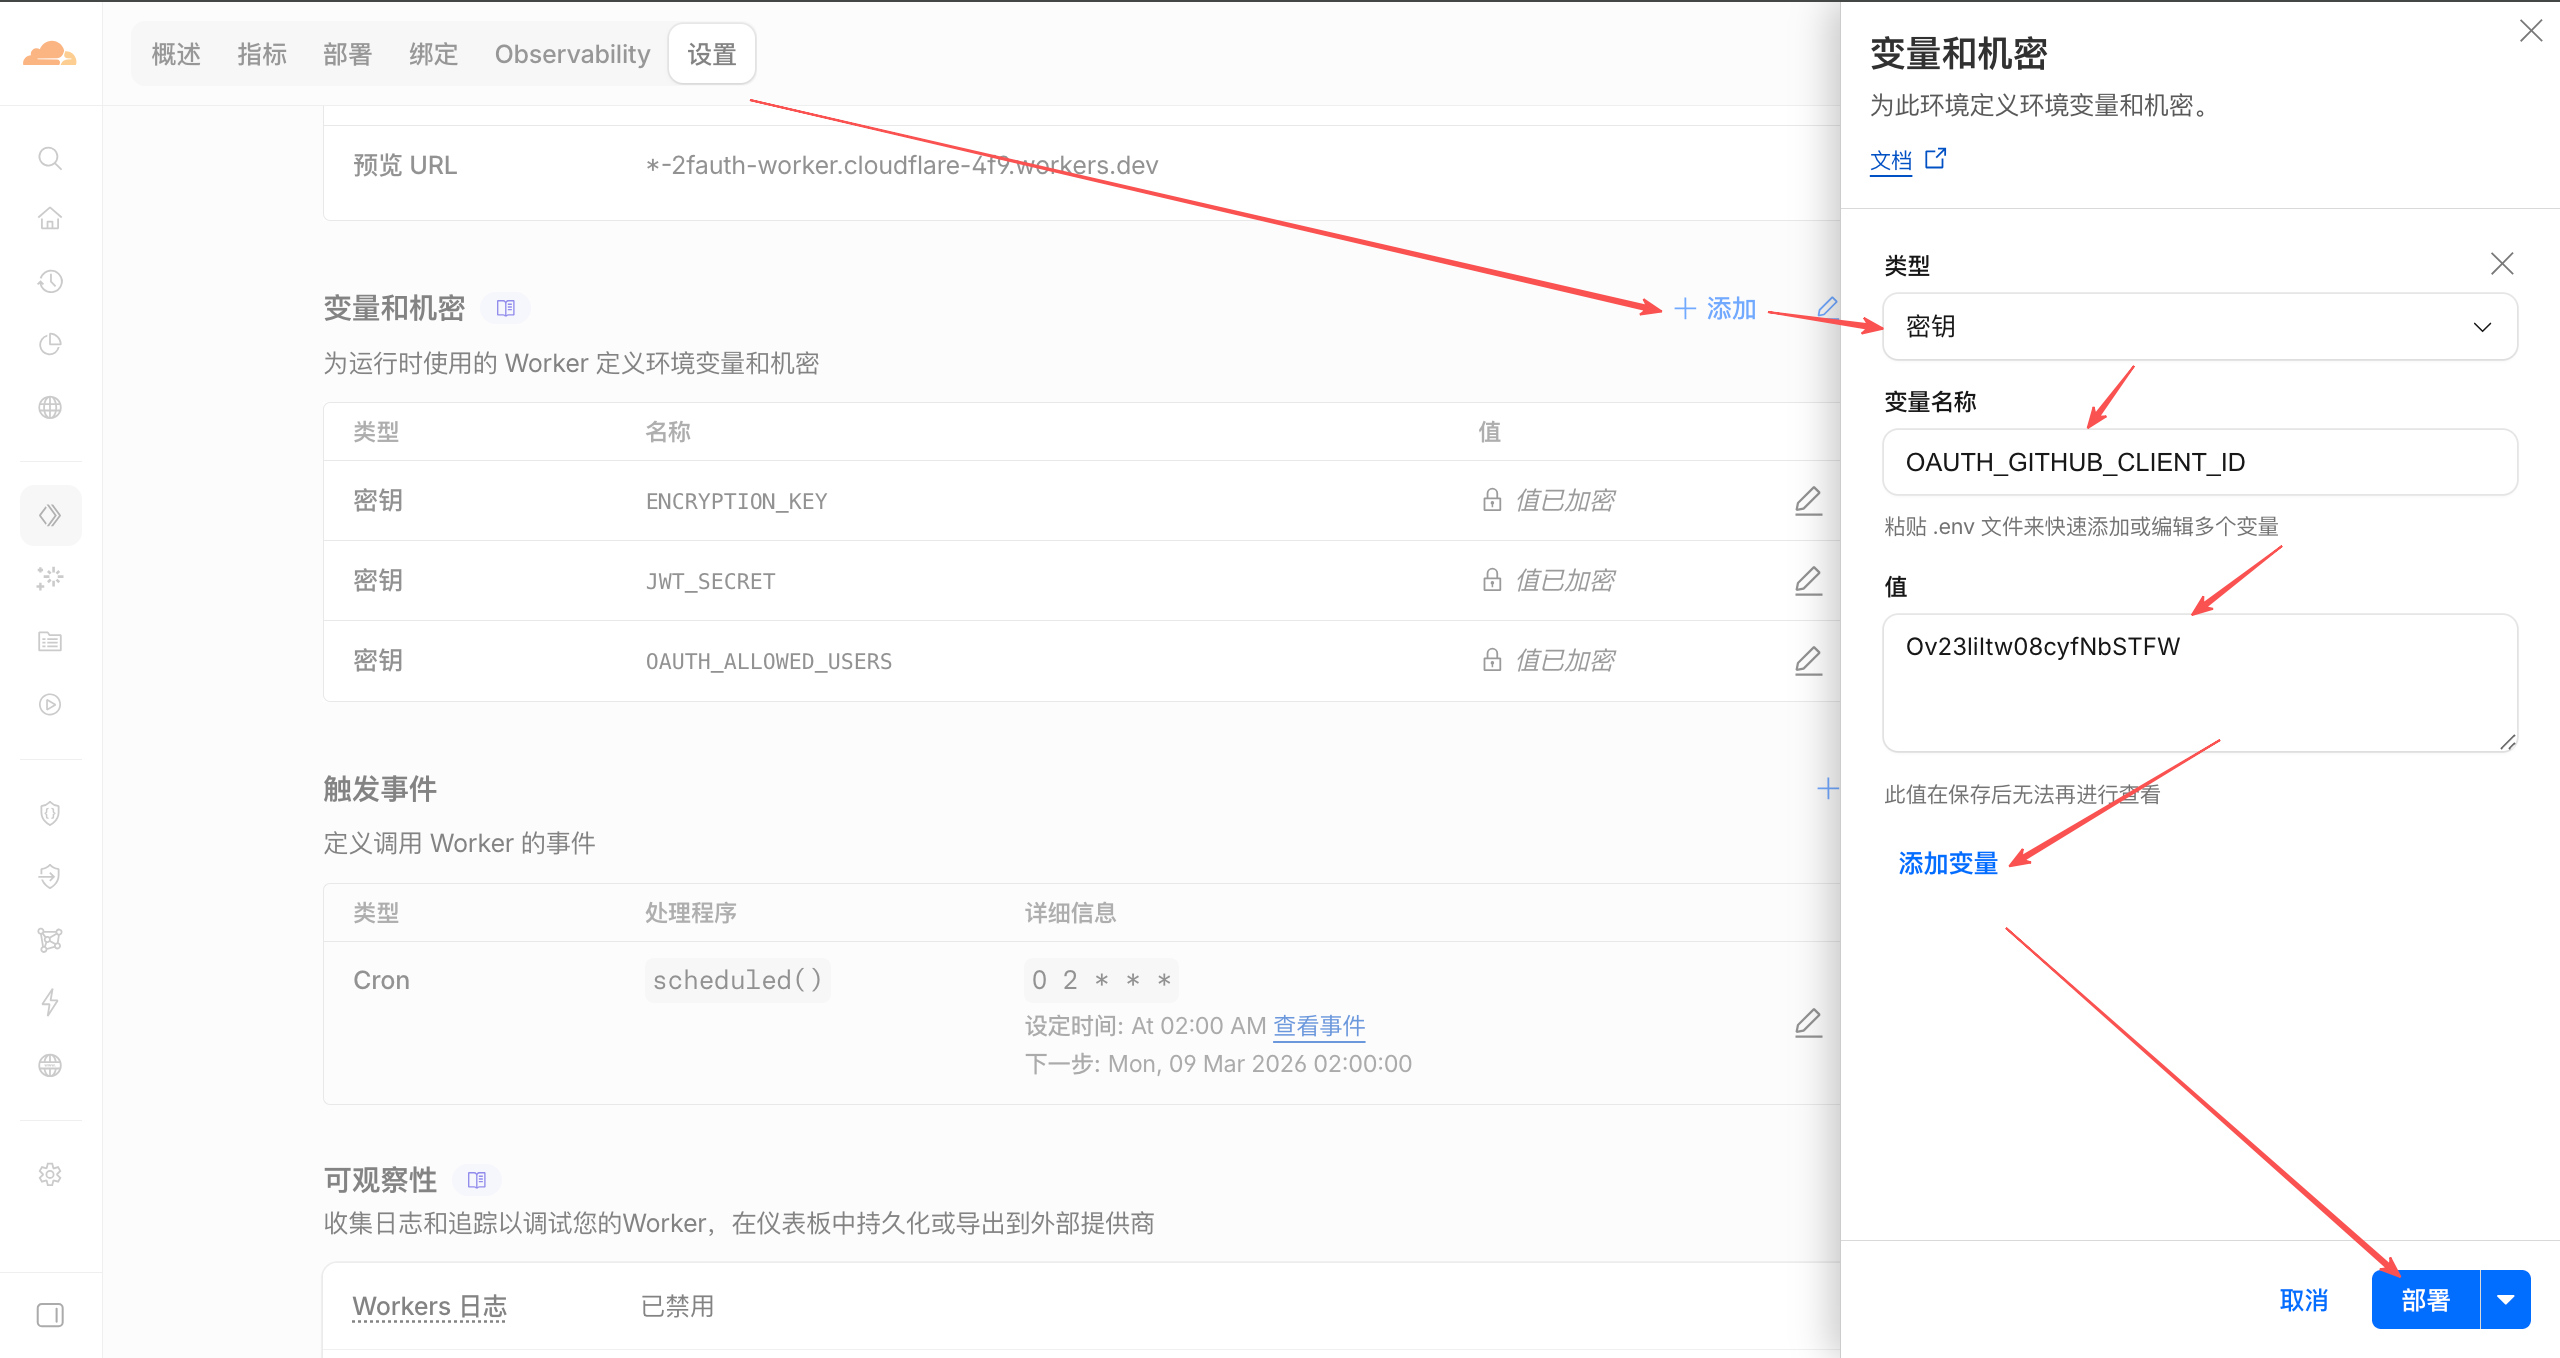Image resolution: width=2560 pixels, height=1358 pixels.
Task: Click the home icon in sidebar
Action: coord(50,218)
